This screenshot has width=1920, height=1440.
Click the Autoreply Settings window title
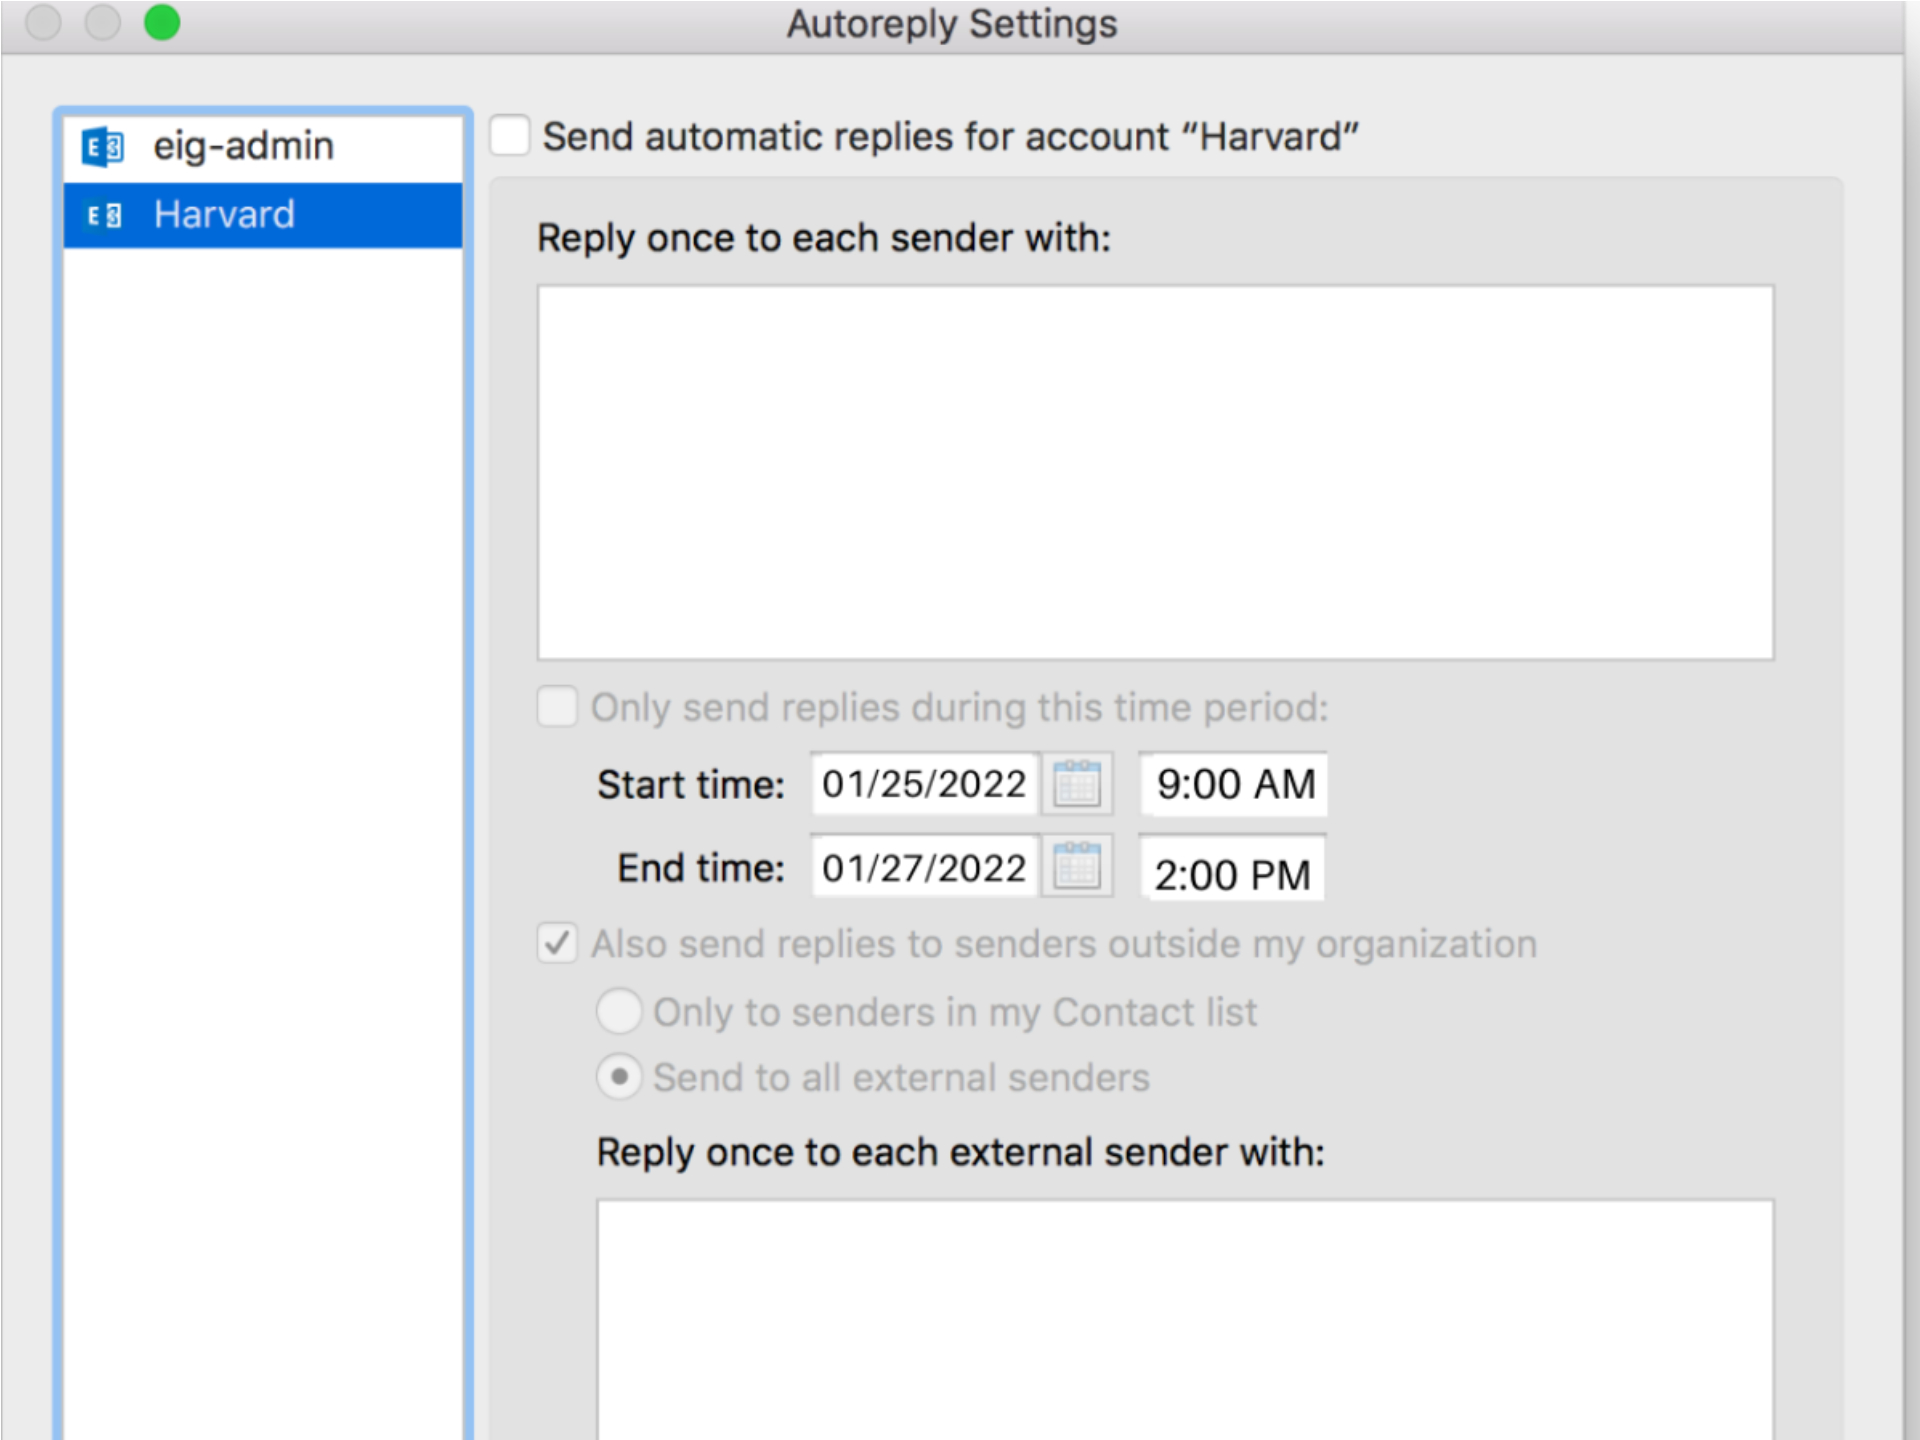951,24
